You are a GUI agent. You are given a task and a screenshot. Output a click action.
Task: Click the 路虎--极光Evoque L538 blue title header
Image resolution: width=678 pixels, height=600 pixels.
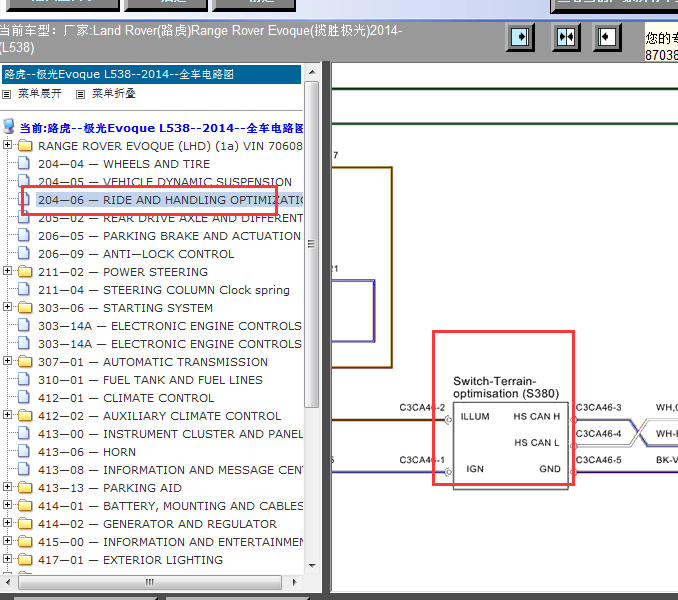151,74
